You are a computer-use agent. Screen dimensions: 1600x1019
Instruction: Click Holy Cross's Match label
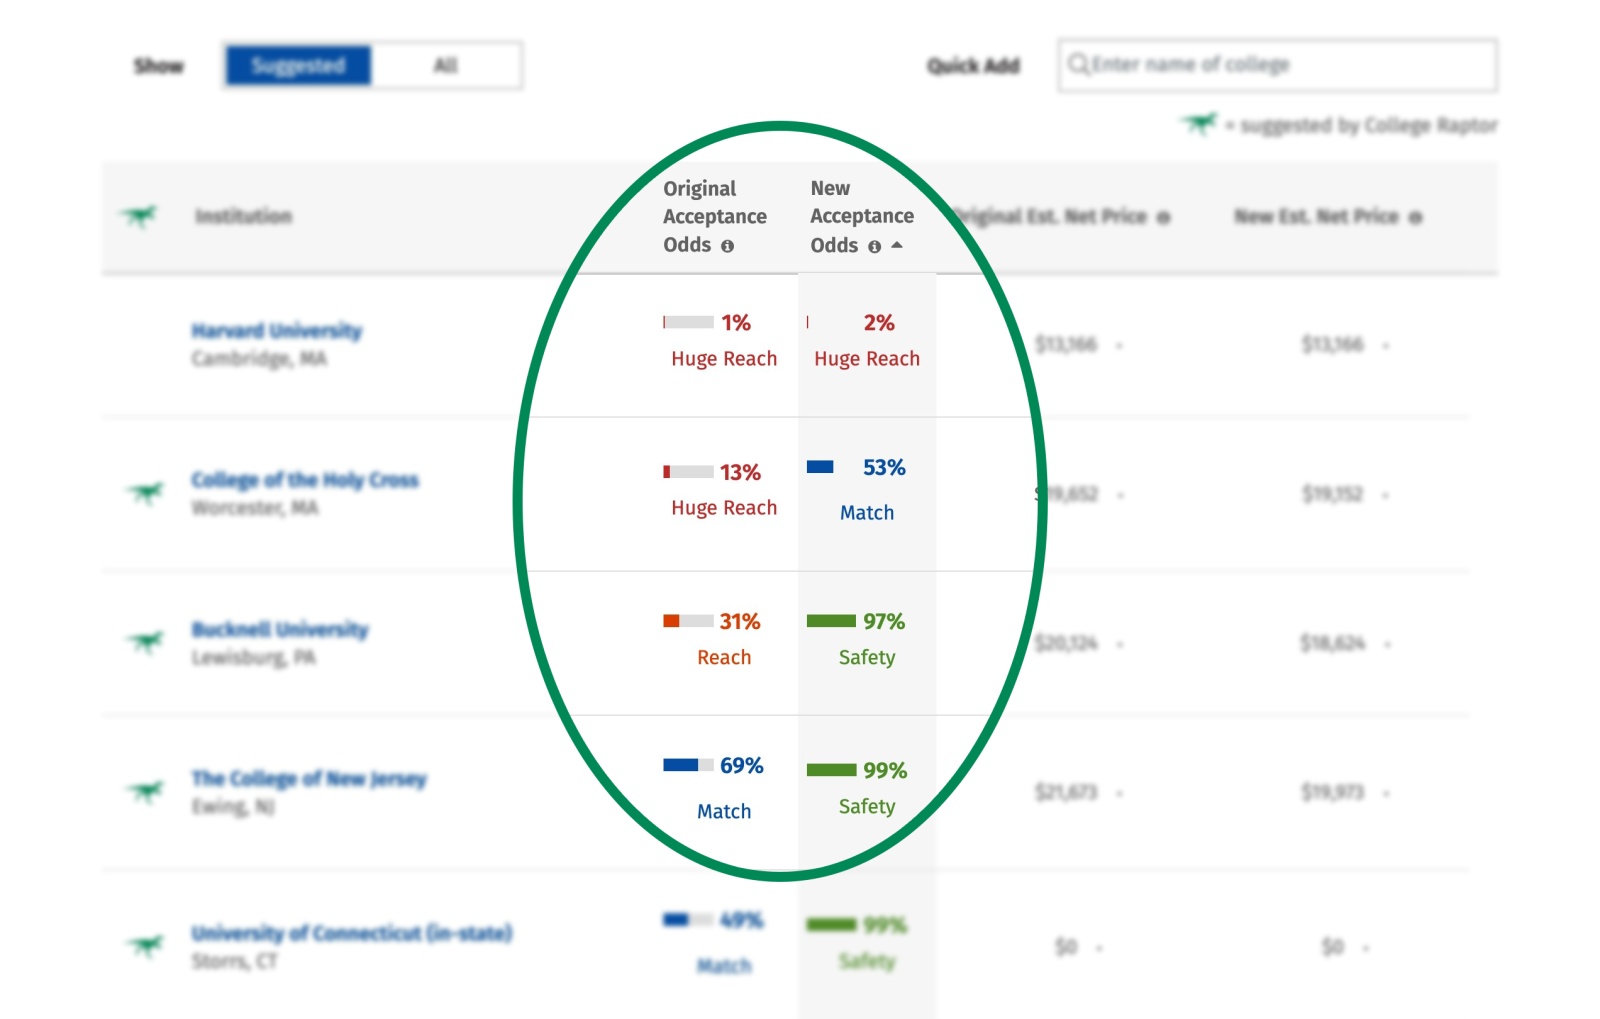pyautogui.click(x=867, y=512)
